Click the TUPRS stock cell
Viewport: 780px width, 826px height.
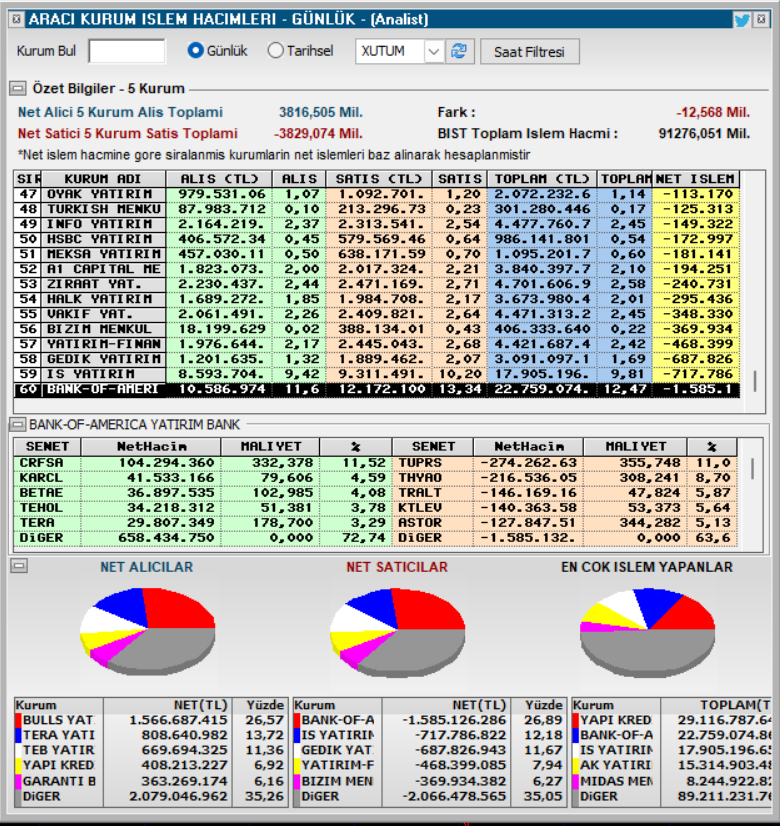pyautogui.click(x=433, y=463)
